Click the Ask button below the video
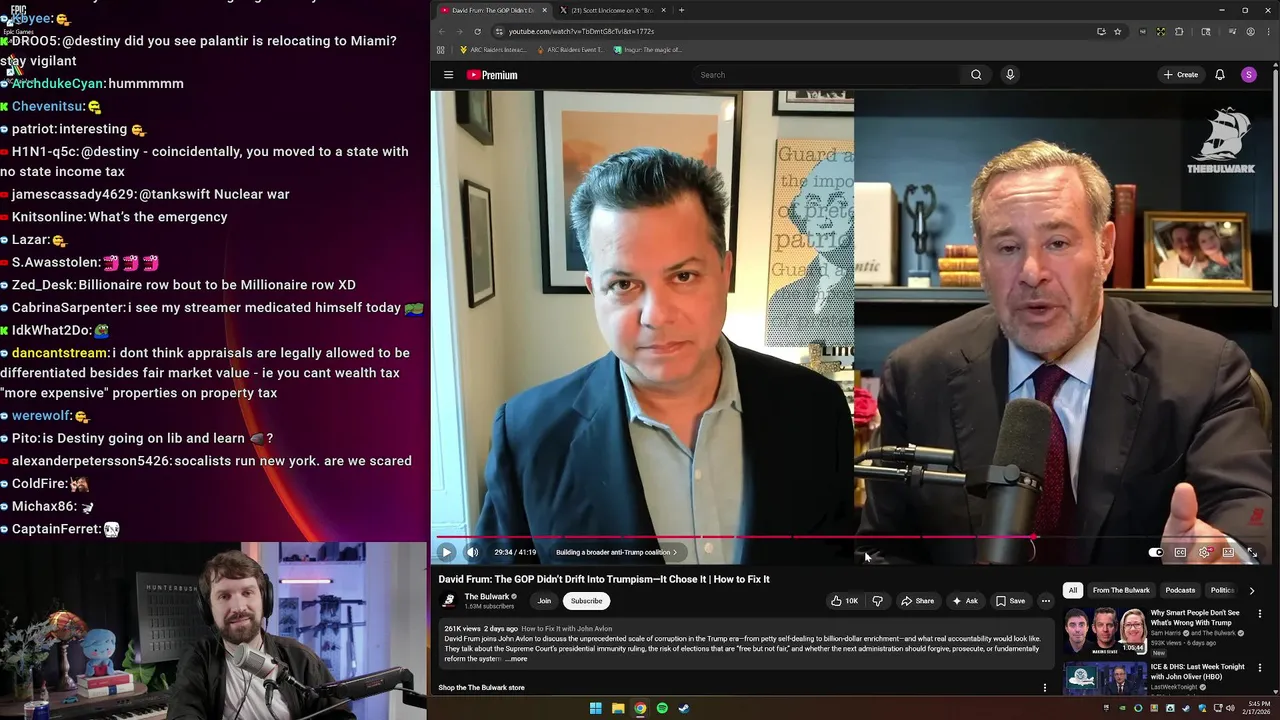Viewport: 1280px width, 720px height. 965,601
